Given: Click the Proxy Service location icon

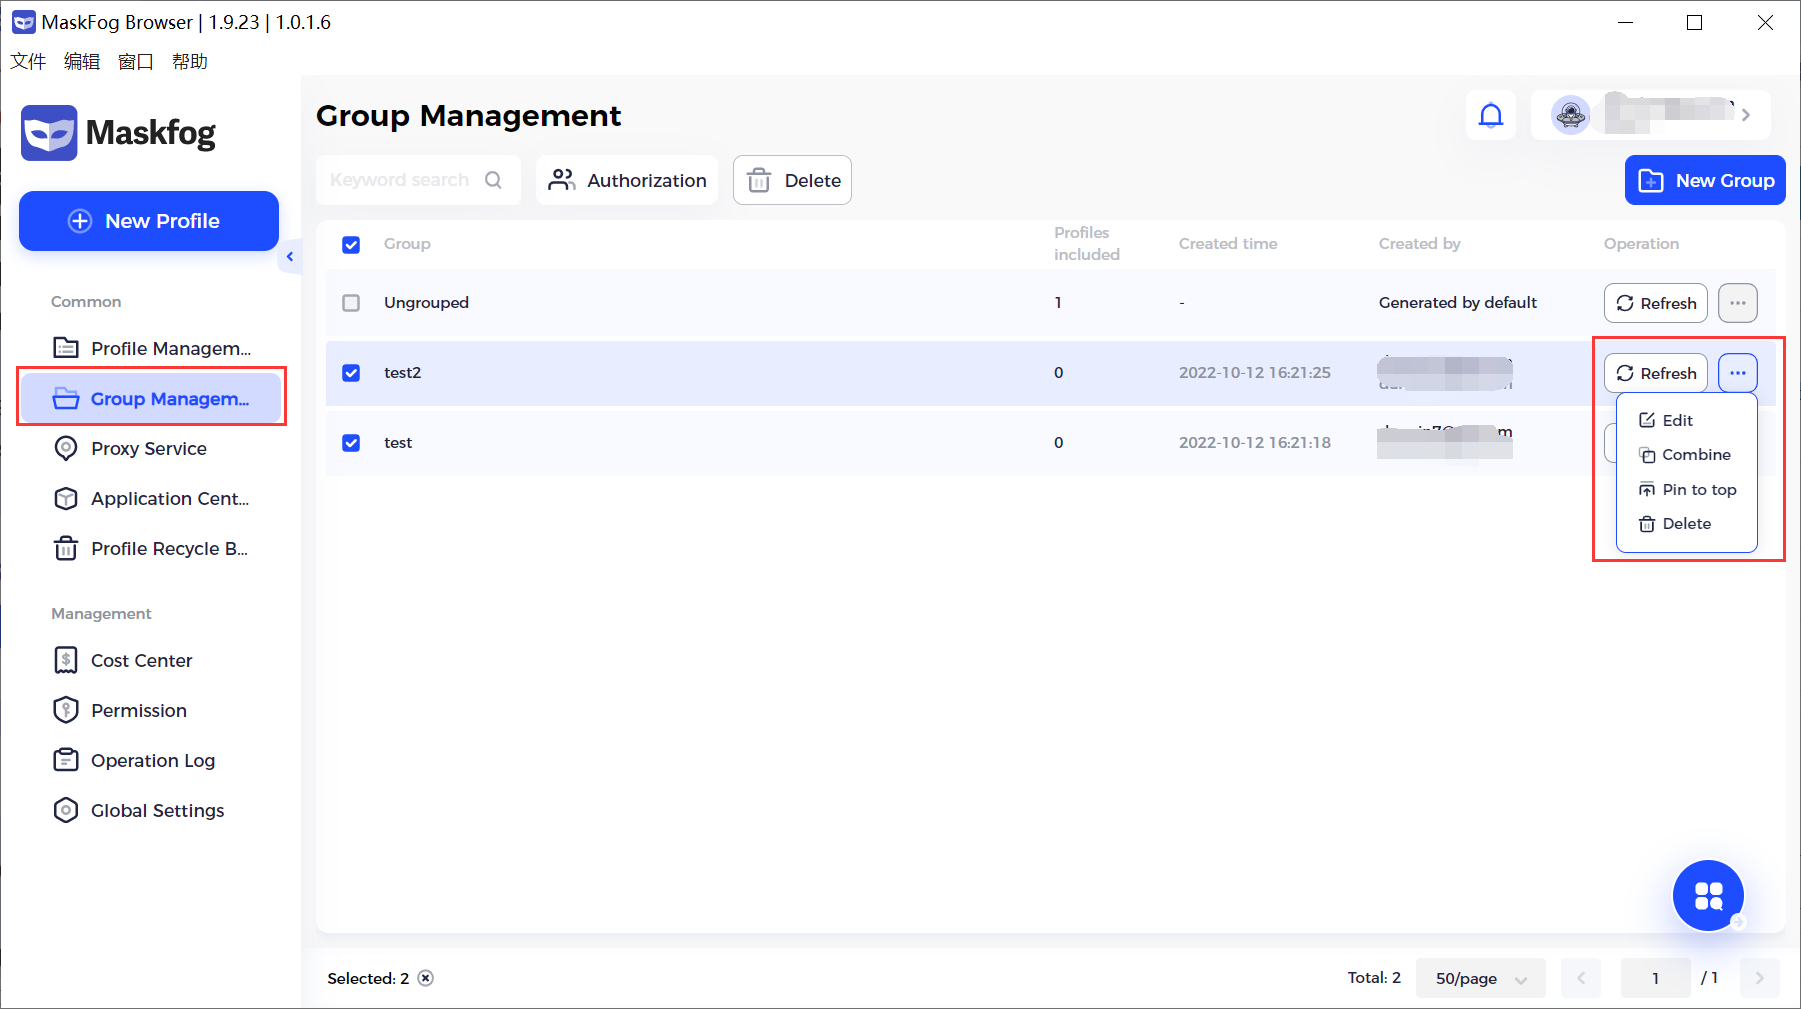Looking at the screenshot, I should [66, 448].
